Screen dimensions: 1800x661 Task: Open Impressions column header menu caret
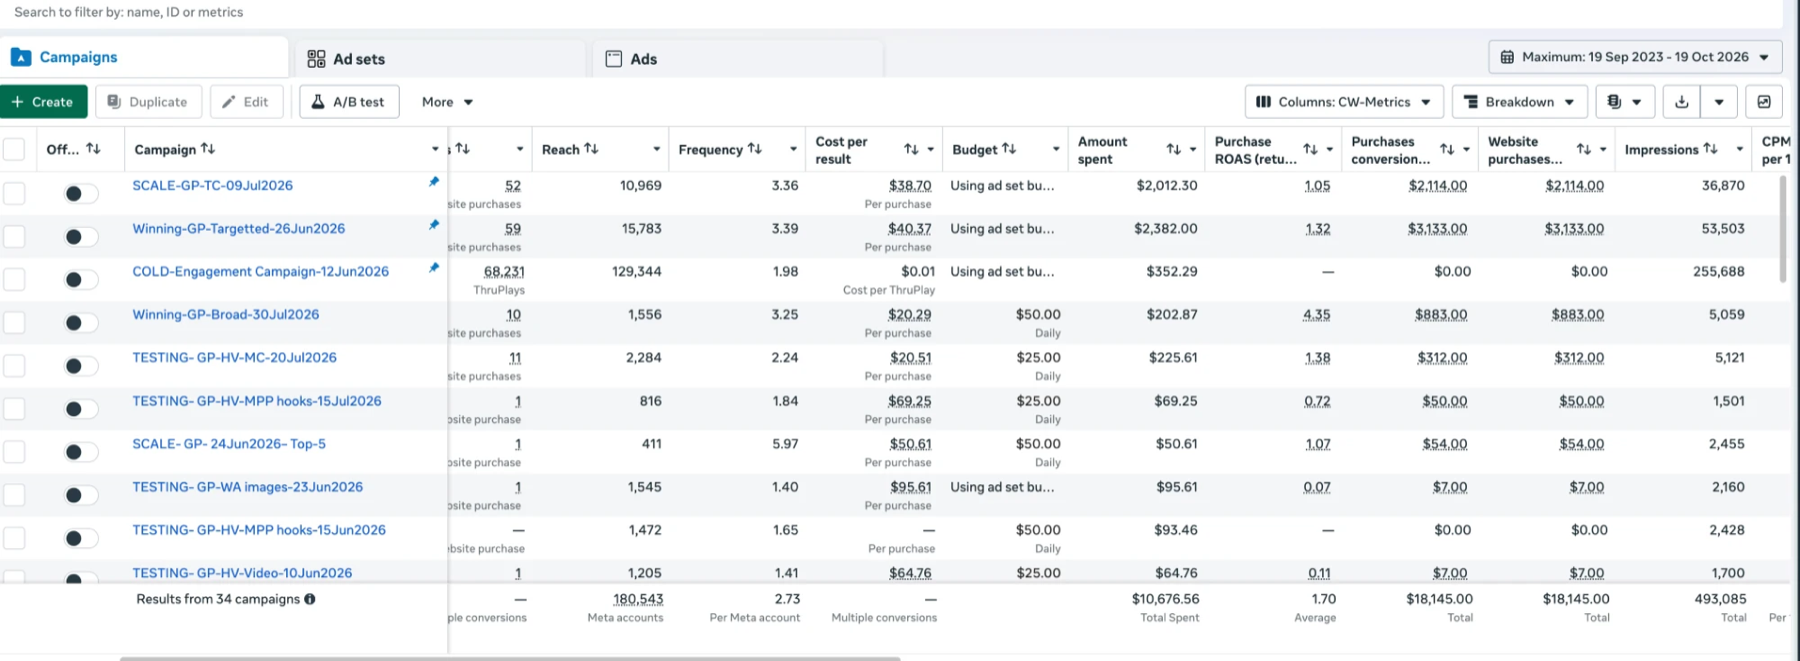click(1740, 149)
